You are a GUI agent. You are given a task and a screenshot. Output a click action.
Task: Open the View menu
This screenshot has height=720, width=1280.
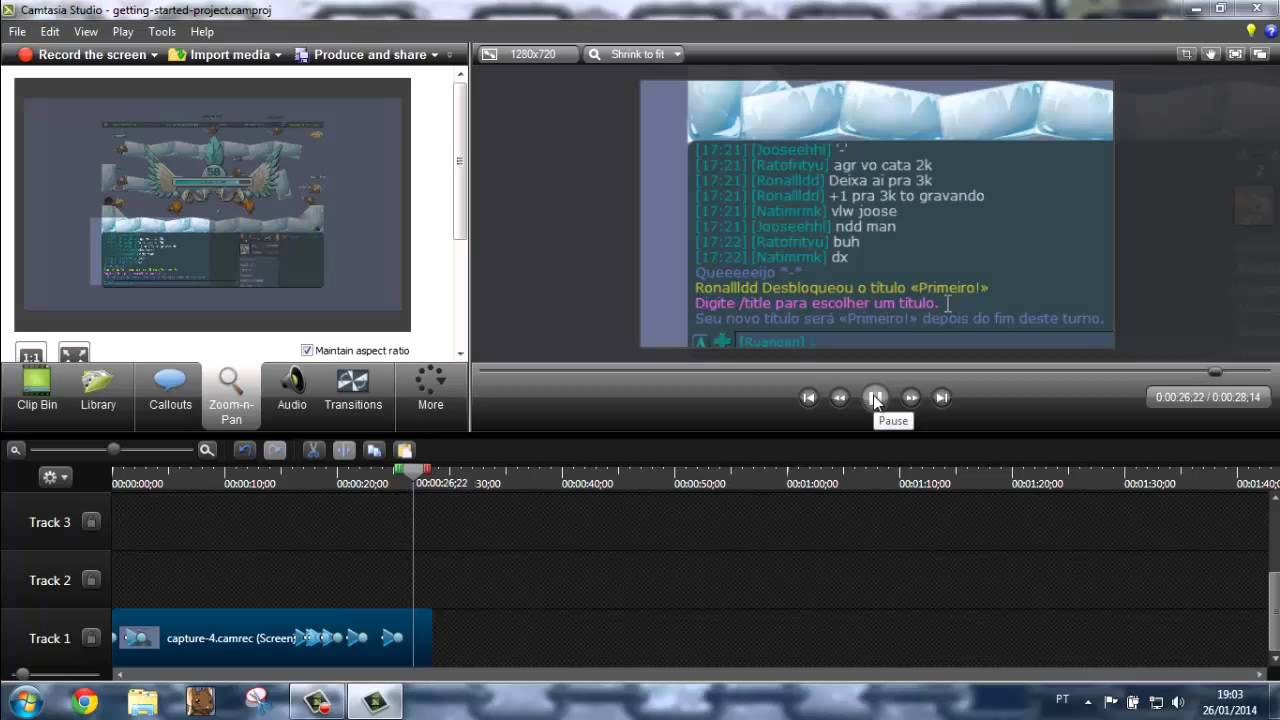point(86,32)
